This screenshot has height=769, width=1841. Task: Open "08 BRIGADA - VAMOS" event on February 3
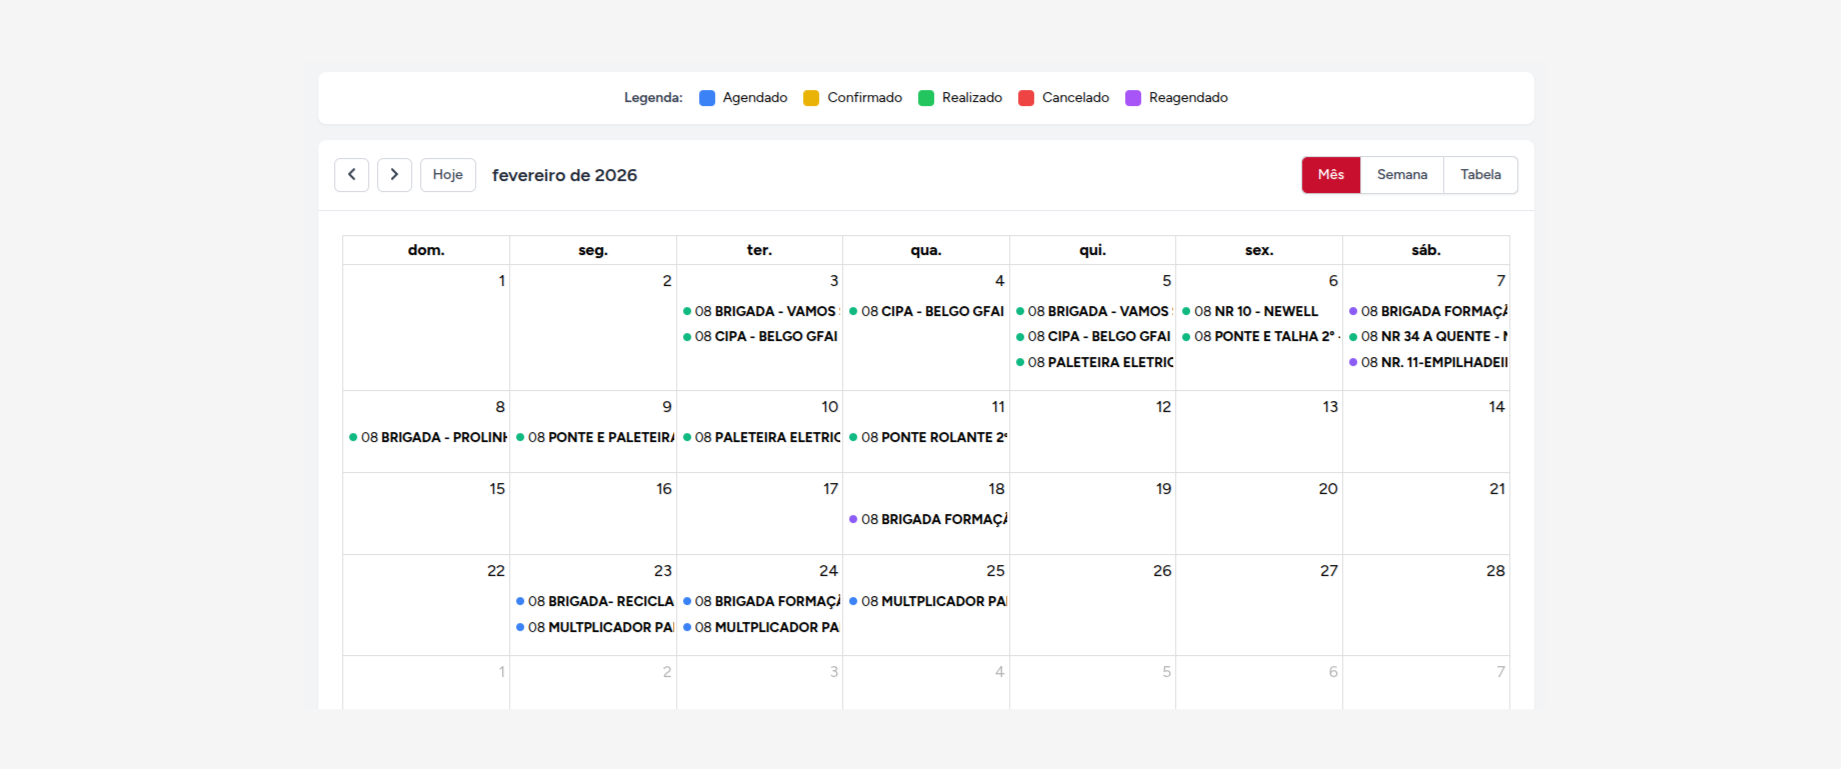pos(759,311)
